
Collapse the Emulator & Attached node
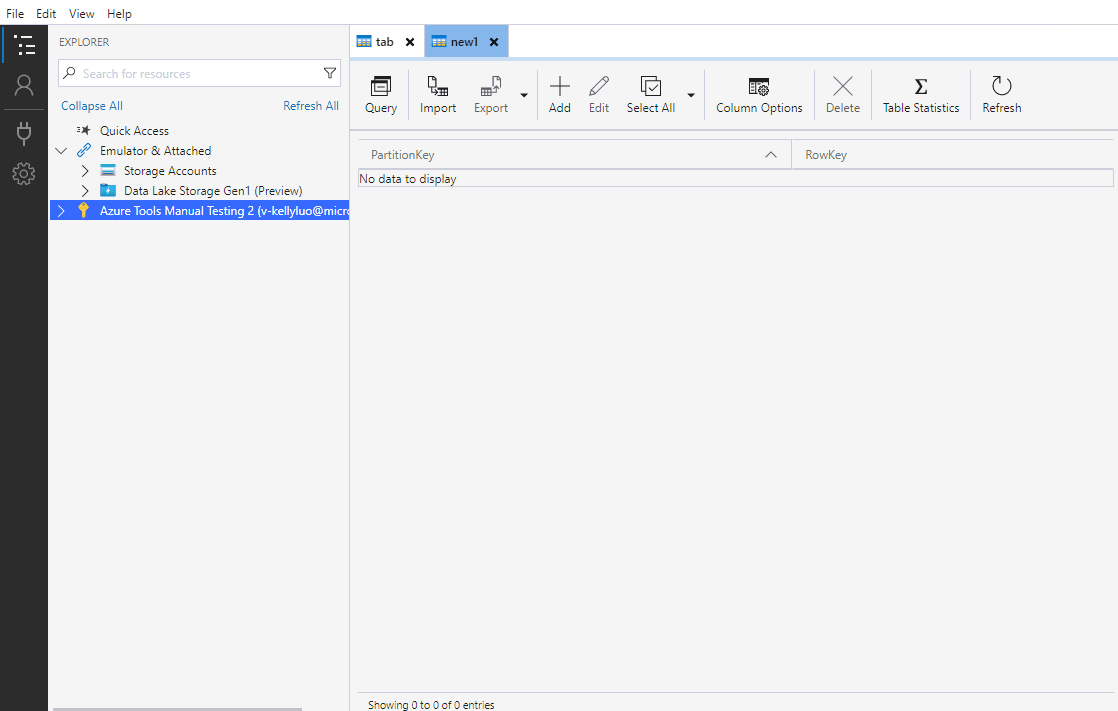[x=62, y=150]
